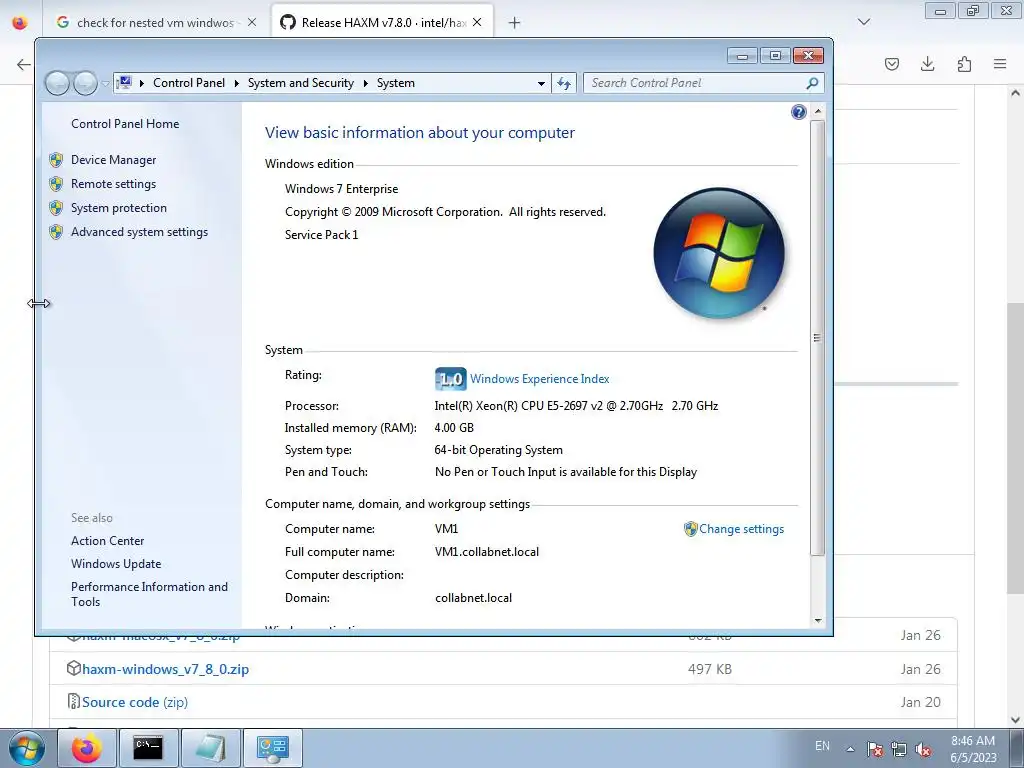
Task: Go to Control Panel Home
Action: [125, 124]
